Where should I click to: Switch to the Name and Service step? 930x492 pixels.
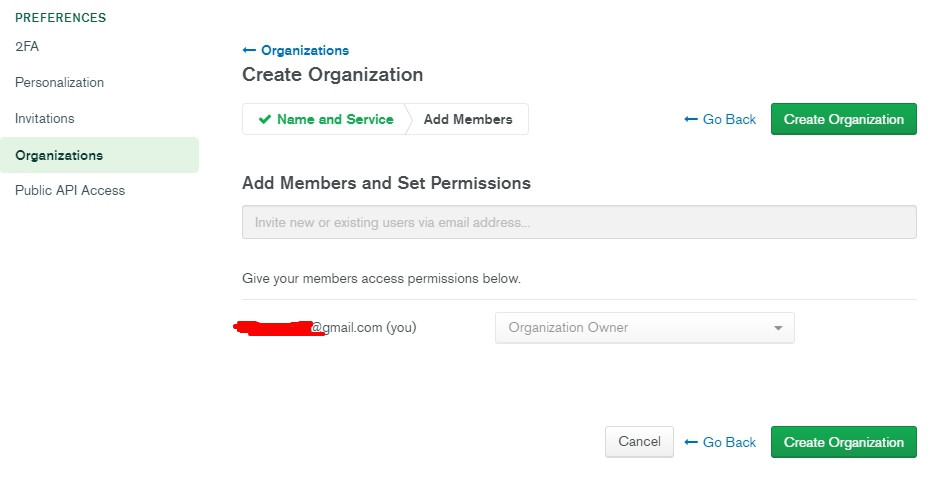point(334,119)
